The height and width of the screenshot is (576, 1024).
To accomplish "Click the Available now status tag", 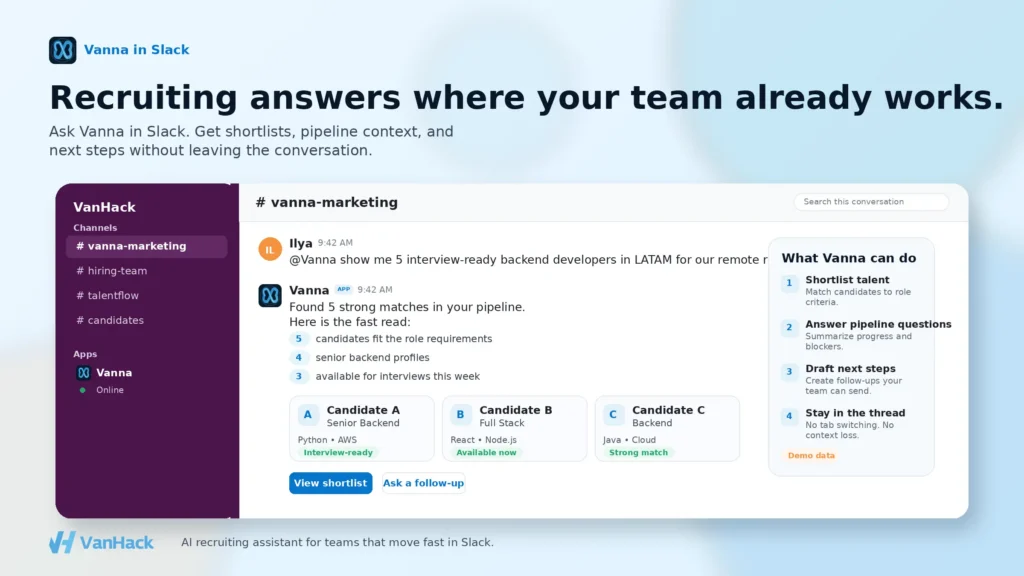I will [486, 453].
